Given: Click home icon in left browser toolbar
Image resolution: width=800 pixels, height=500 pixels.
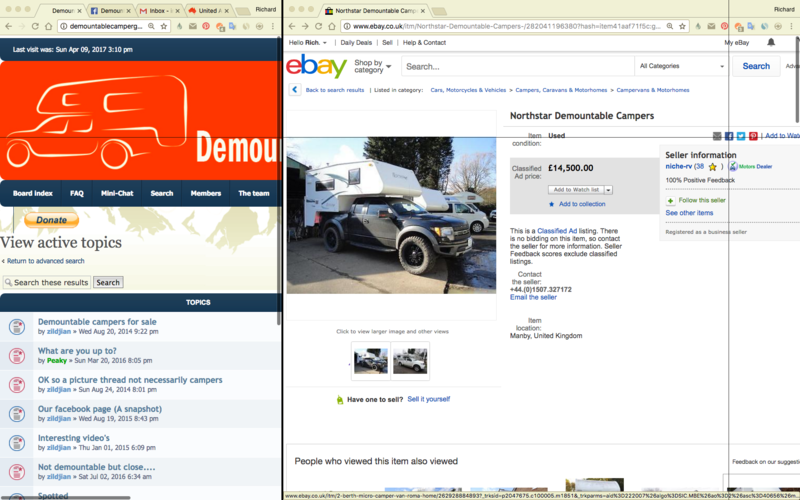Looking at the screenshot, I should pos(48,26).
